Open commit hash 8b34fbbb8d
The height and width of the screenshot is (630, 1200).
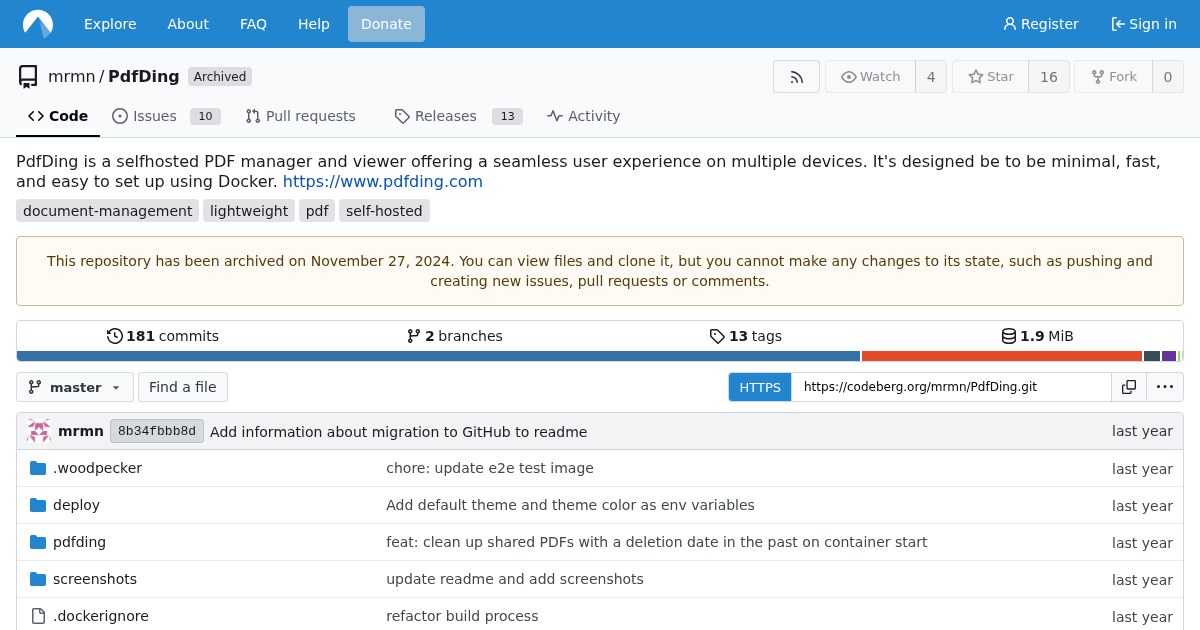pyautogui.click(x=157, y=431)
